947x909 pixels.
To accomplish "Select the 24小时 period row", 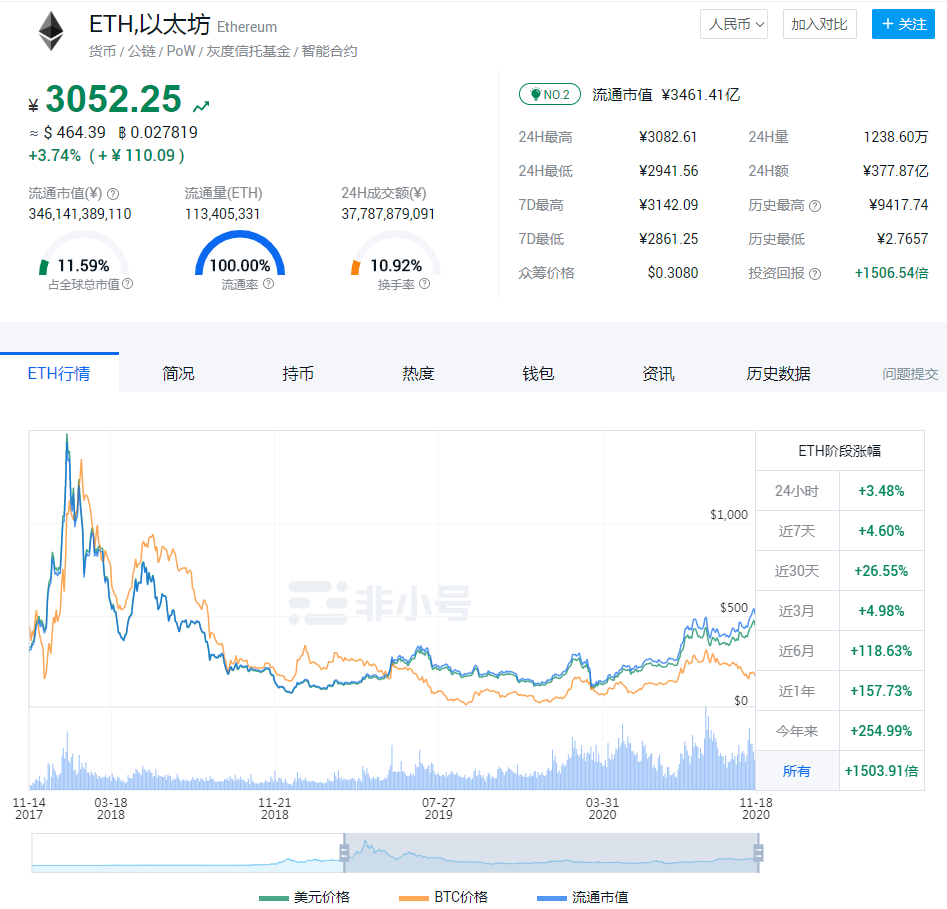I will point(840,491).
